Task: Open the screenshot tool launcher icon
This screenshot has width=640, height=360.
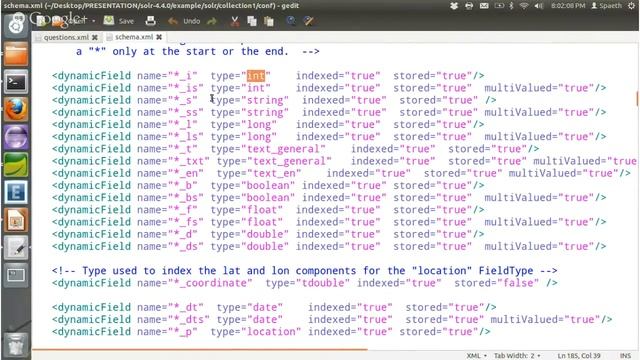Action: tap(16, 276)
